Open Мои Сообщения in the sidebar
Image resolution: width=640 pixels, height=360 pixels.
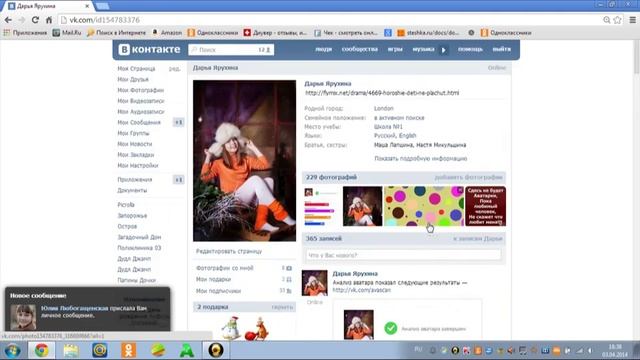[x=139, y=122]
